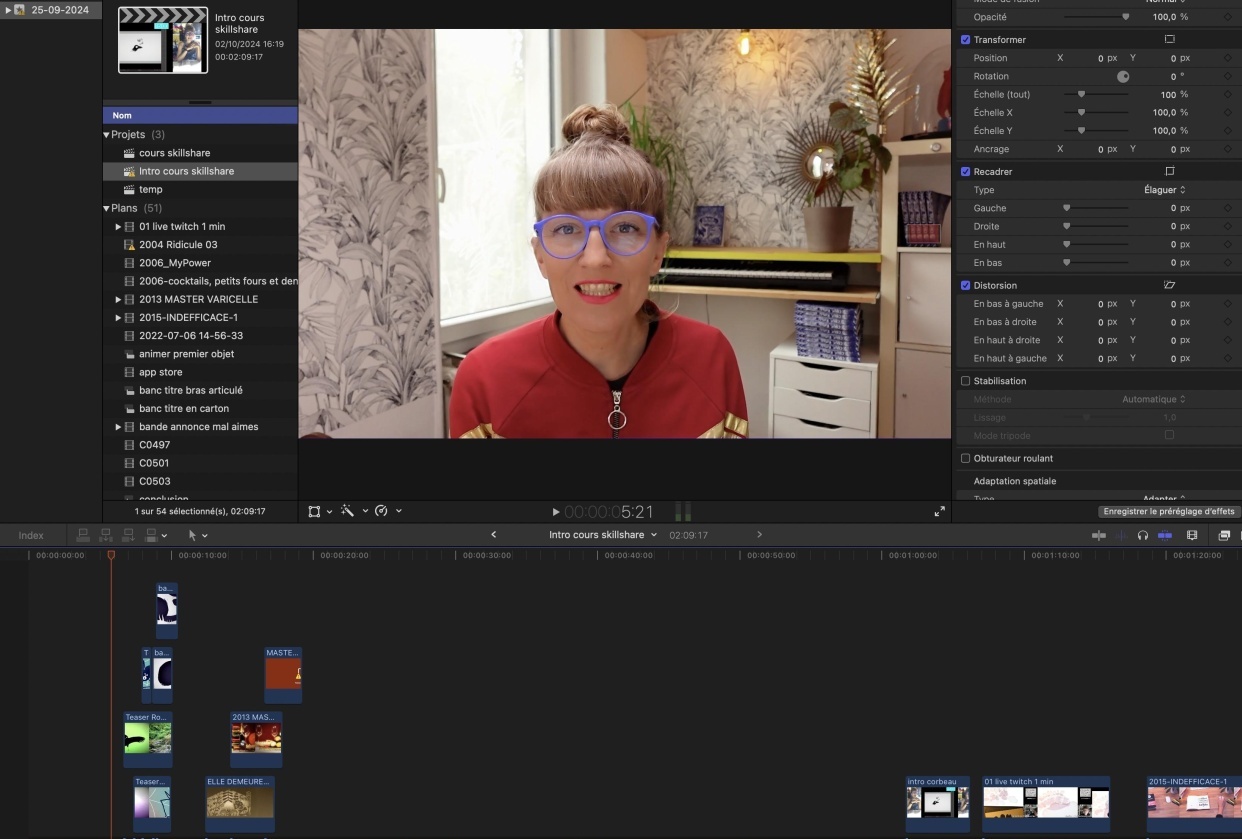
Task: Add keyframe for Rotation
Action: (1228, 76)
